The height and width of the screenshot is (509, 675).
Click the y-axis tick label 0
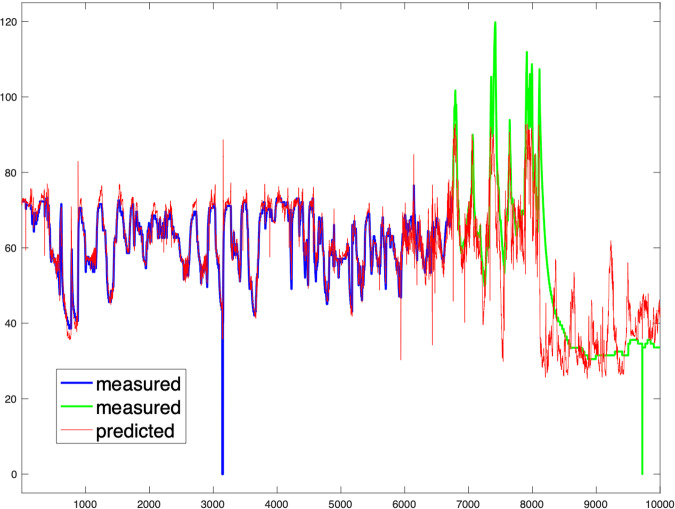pos(14,474)
